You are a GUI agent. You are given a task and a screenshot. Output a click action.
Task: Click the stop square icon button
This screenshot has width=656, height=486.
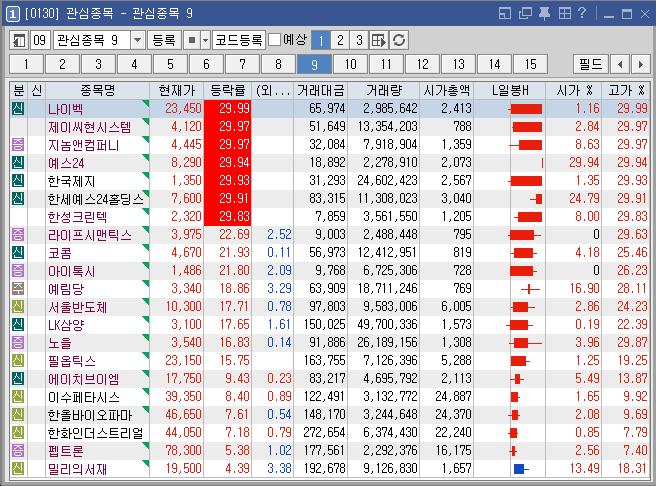pyautogui.click(x=192, y=40)
